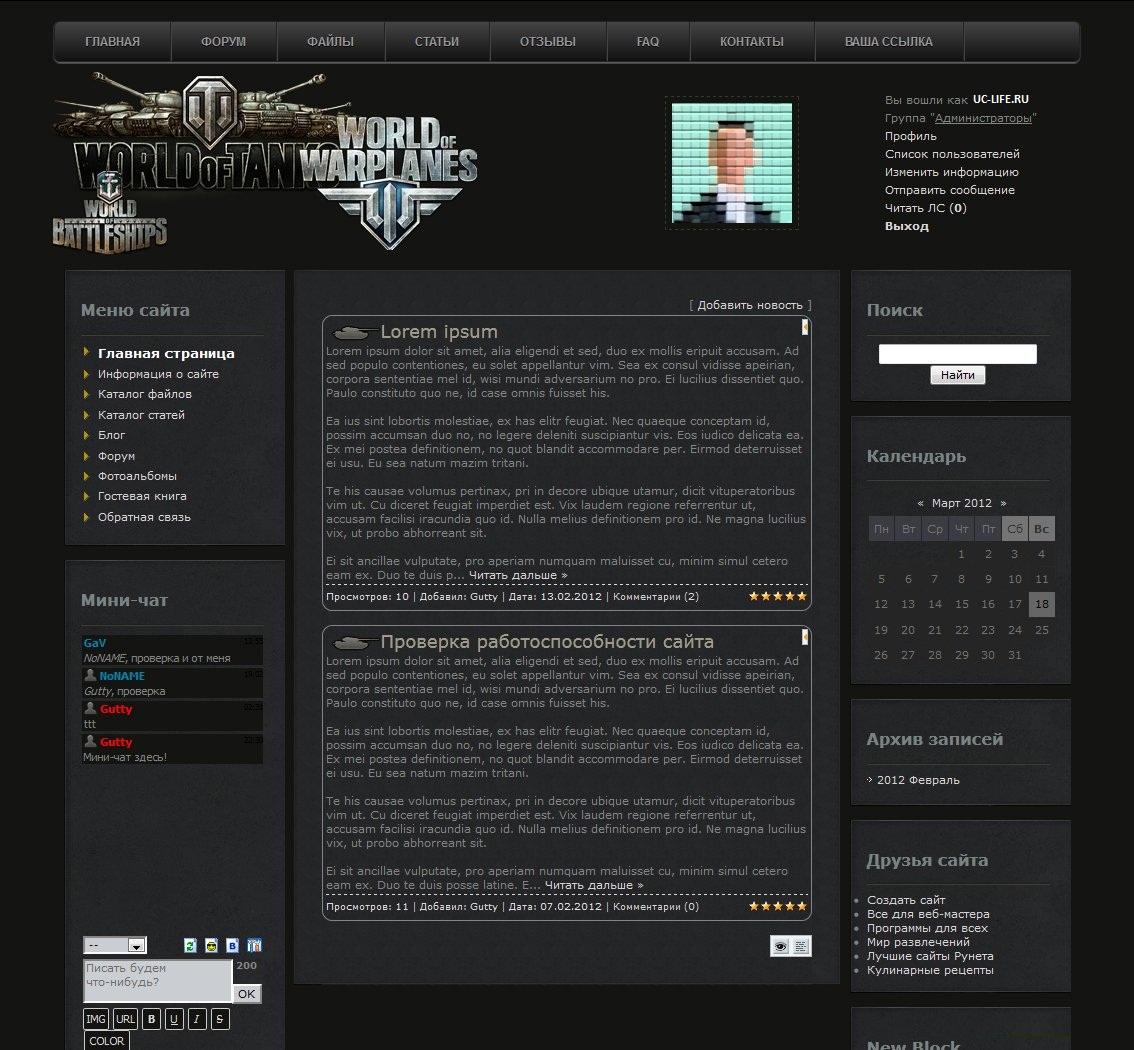Screen dimensions: 1134x1050
Task: Open Обратная связь in site menu
Action: click(145, 517)
